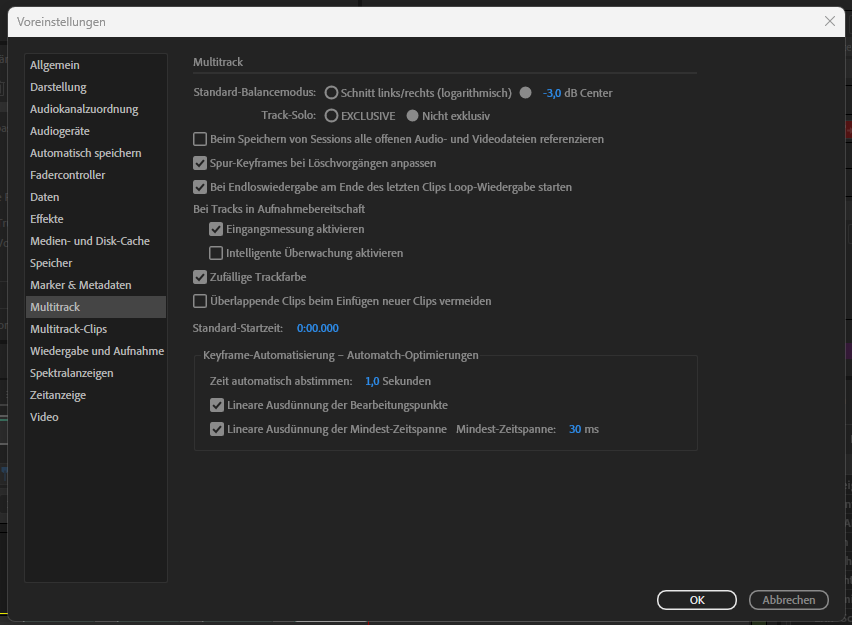Enable 'Intelligente Überwachung aktivieren'

[216, 253]
